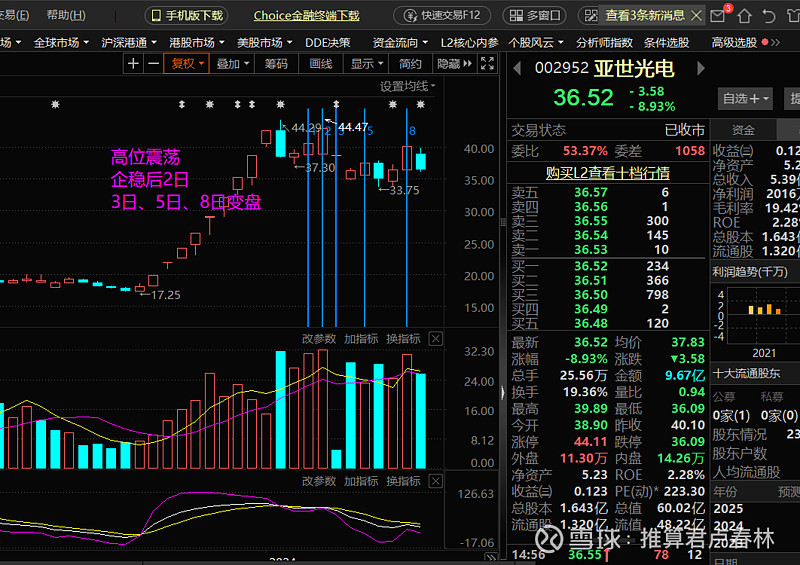Open the 复权 adjustment dropdown
Image resolution: width=800 pixels, height=565 pixels.
[x=188, y=63]
